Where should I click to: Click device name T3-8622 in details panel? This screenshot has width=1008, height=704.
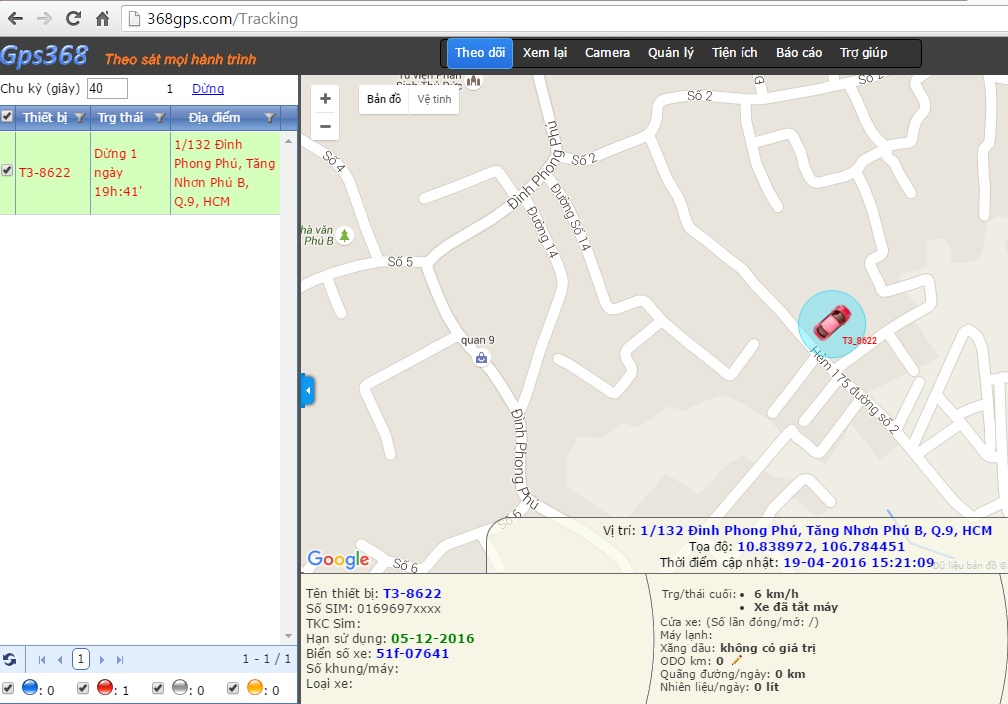click(412, 593)
